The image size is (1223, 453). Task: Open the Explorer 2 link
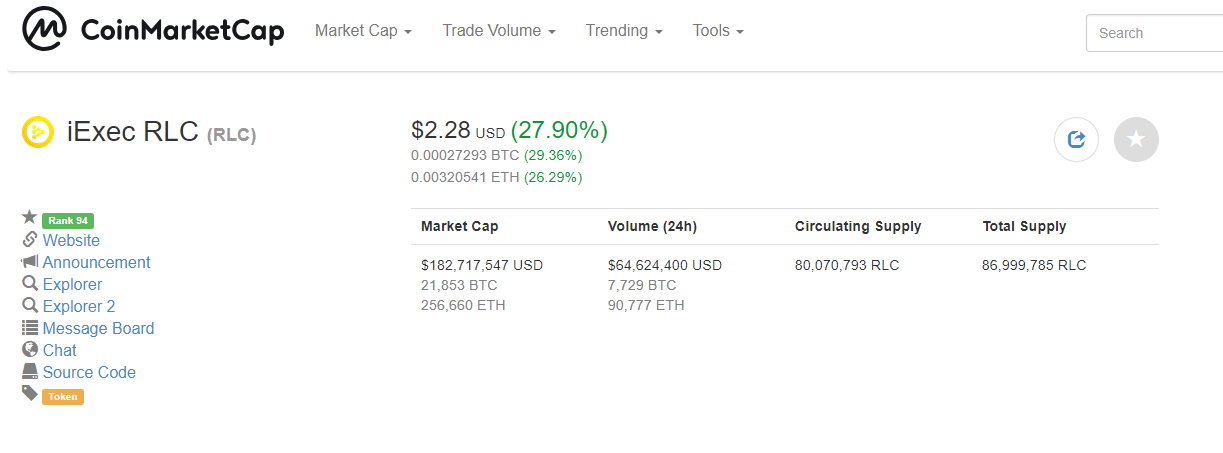[x=78, y=306]
